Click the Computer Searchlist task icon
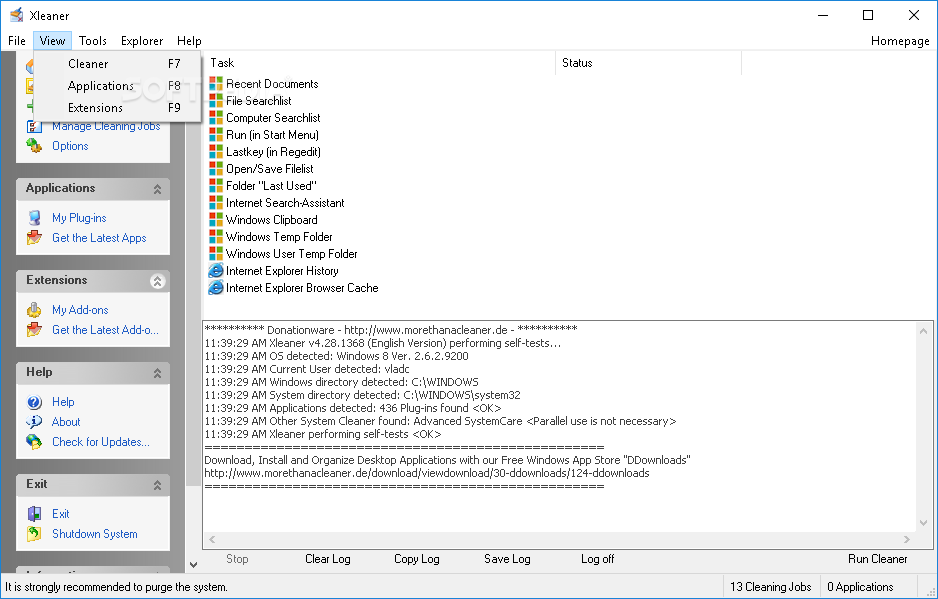The image size is (938, 599). [215, 118]
